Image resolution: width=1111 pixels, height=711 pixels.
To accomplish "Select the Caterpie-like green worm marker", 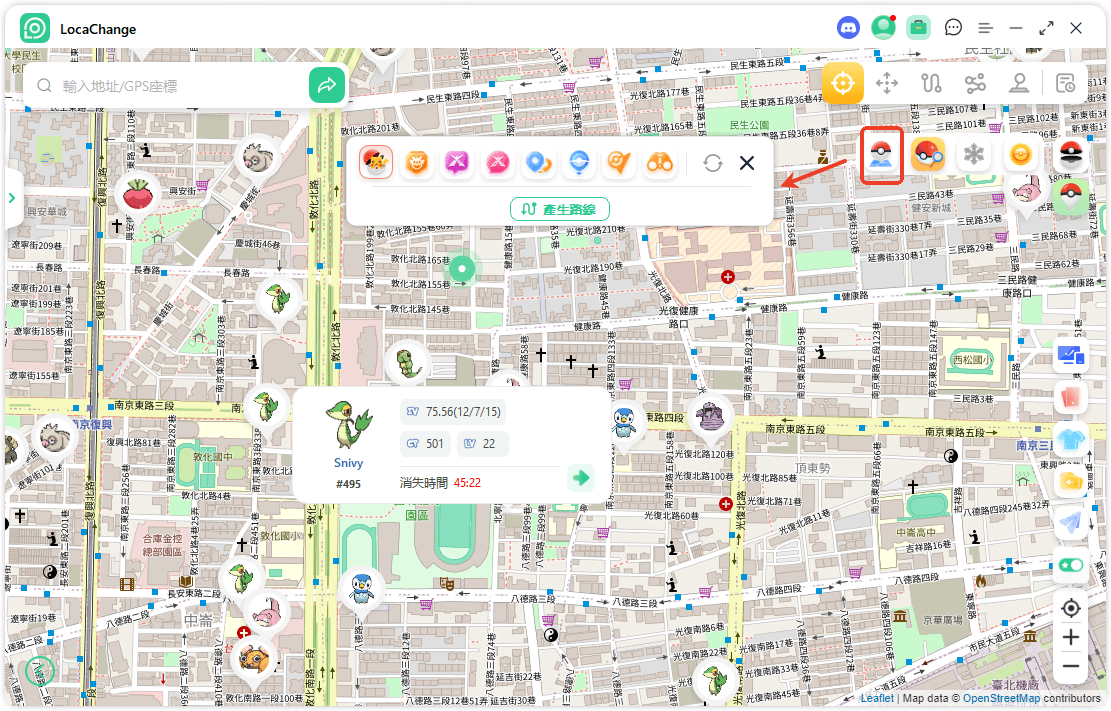I will [409, 363].
